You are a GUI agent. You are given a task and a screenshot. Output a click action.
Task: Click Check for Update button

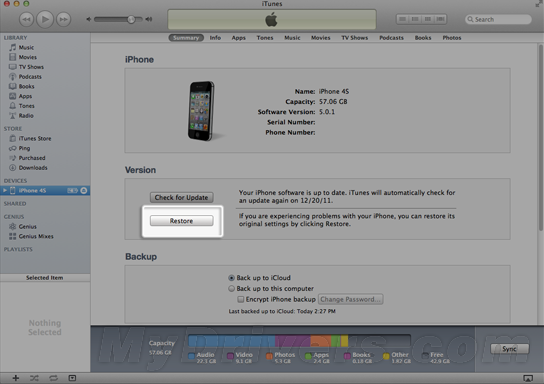181,197
